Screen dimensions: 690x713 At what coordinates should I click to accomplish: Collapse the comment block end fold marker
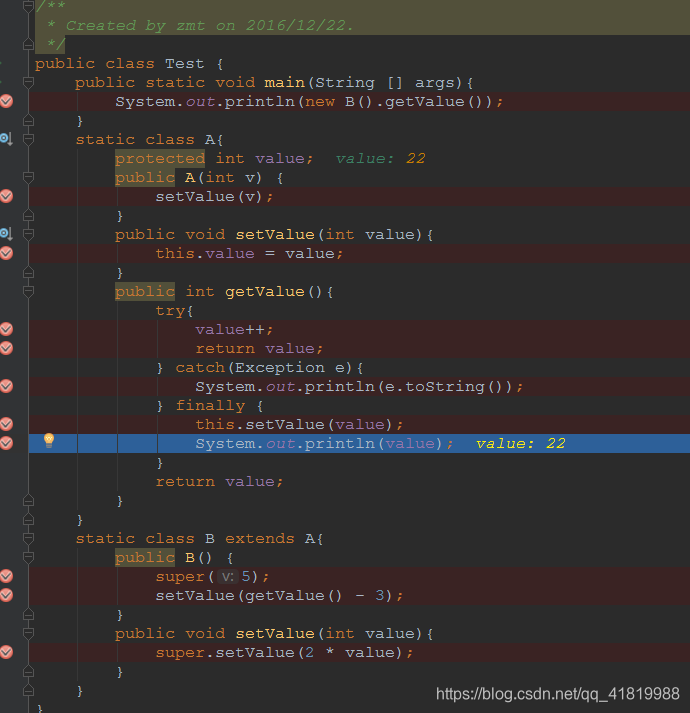pyautogui.click(x=28, y=45)
